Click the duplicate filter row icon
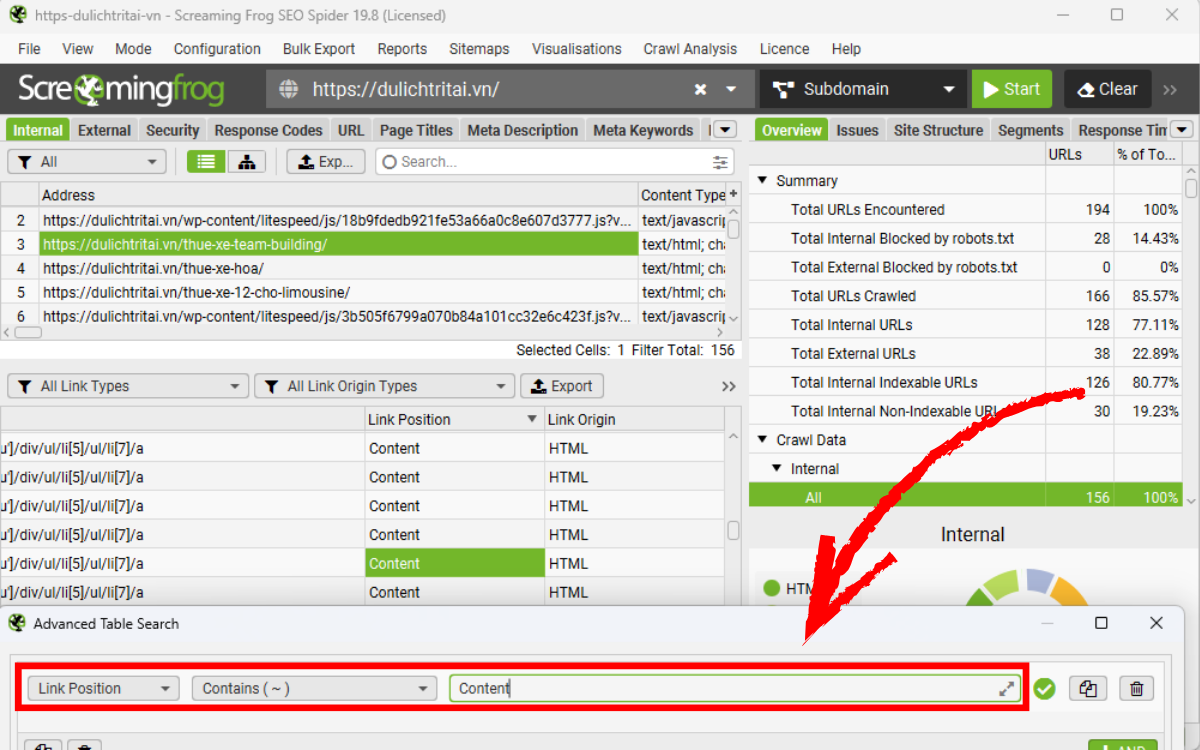 (x=1089, y=688)
